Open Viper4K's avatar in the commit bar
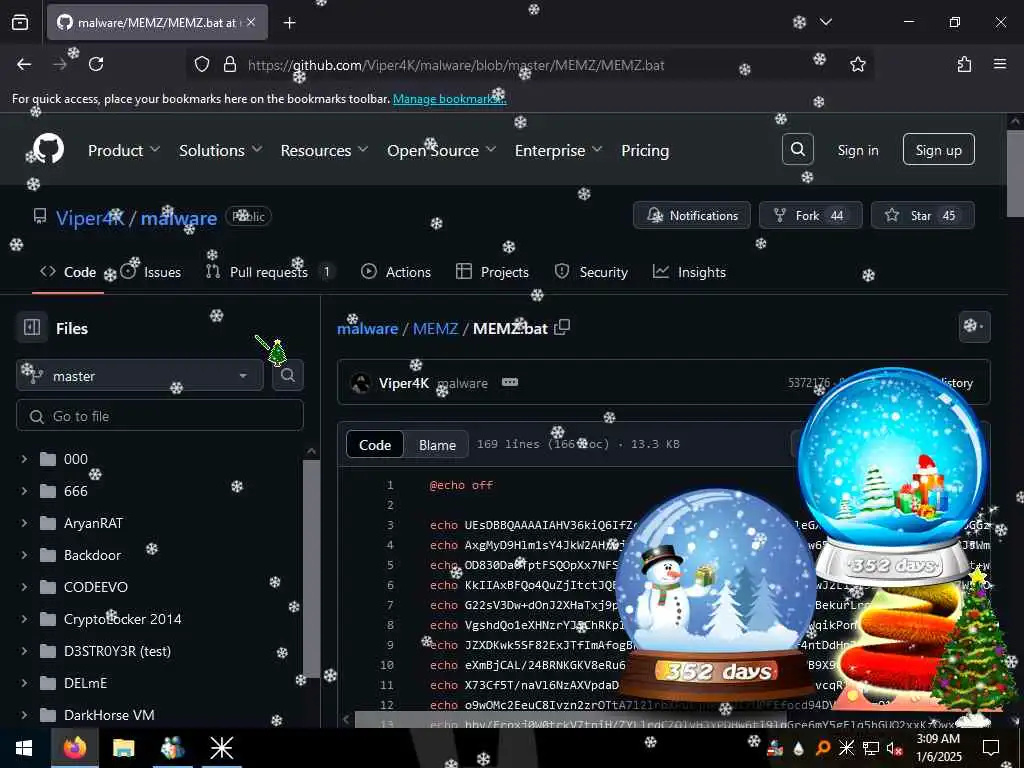 [x=360, y=383]
